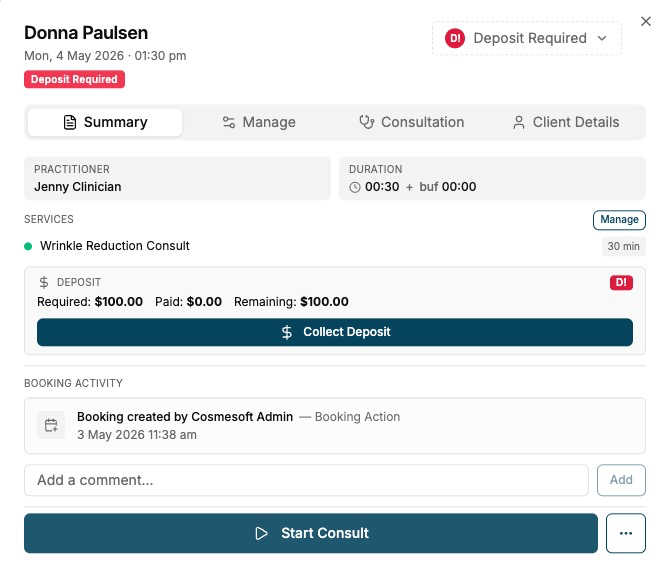Switch to the Summary tab
This screenshot has width=667, height=580.
tap(105, 122)
